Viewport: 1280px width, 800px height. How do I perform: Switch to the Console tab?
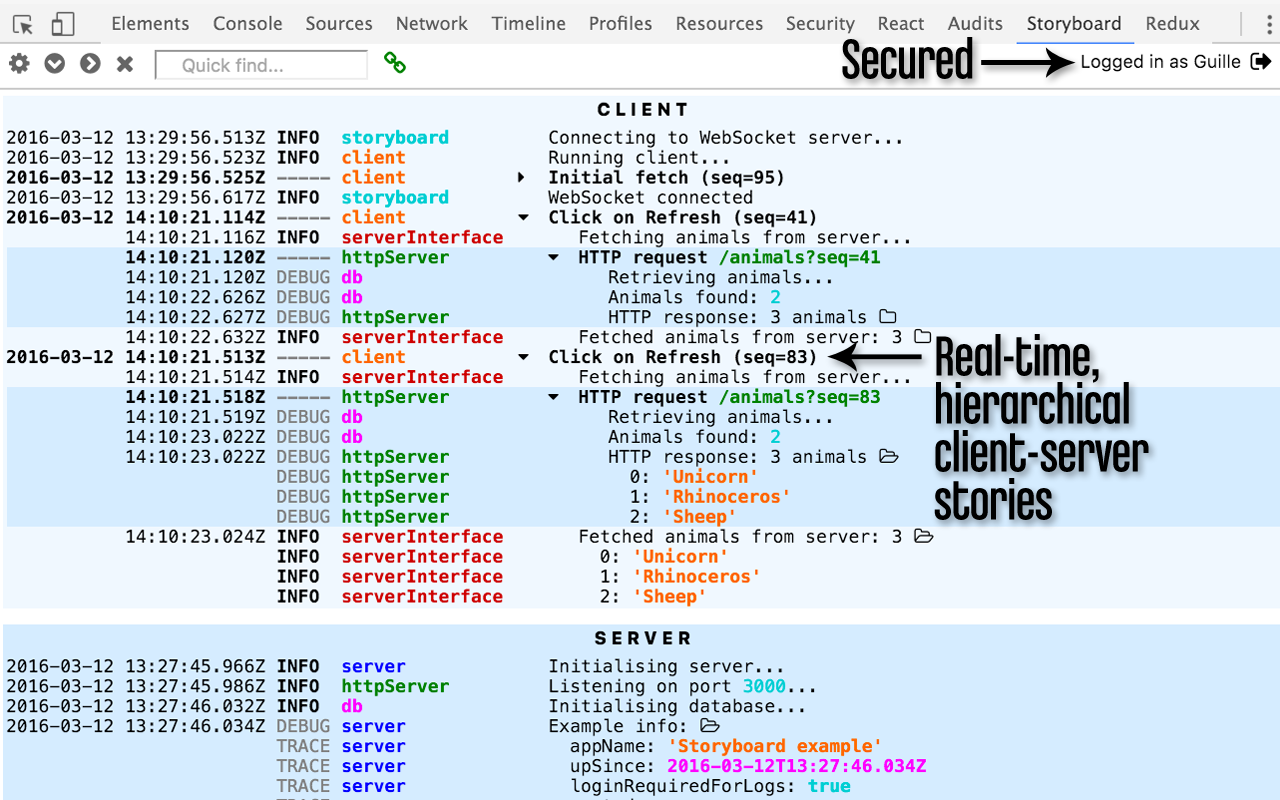pyautogui.click(x=247, y=23)
